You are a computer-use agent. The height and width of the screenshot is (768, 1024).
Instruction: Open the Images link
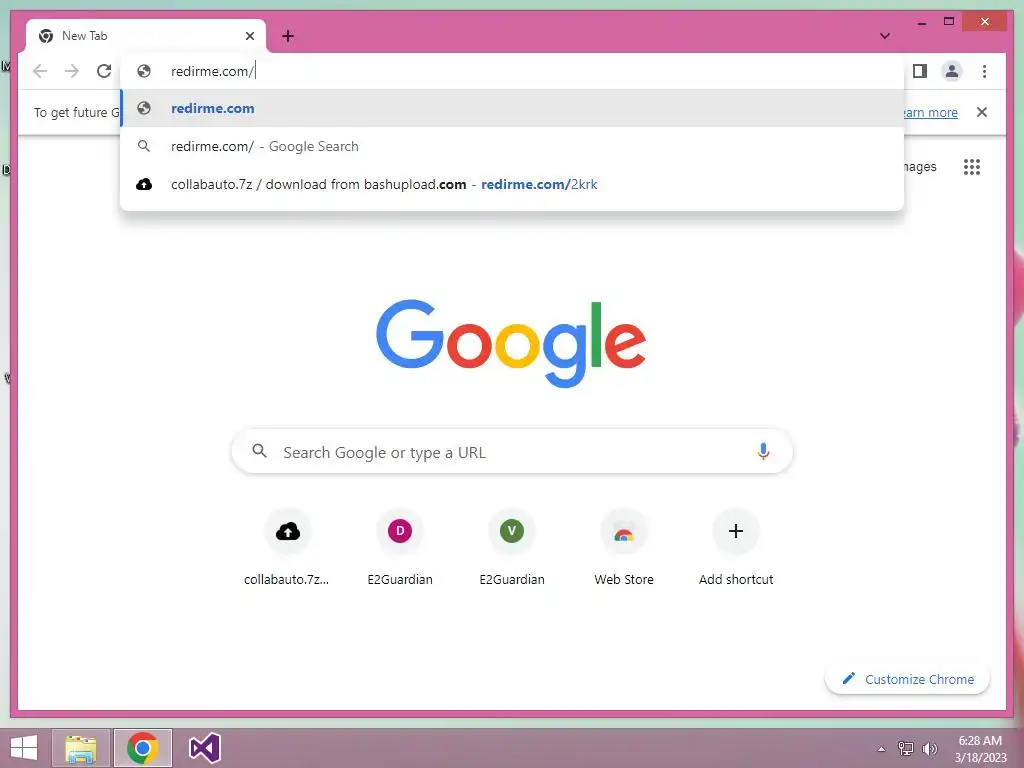coord(920,167)
